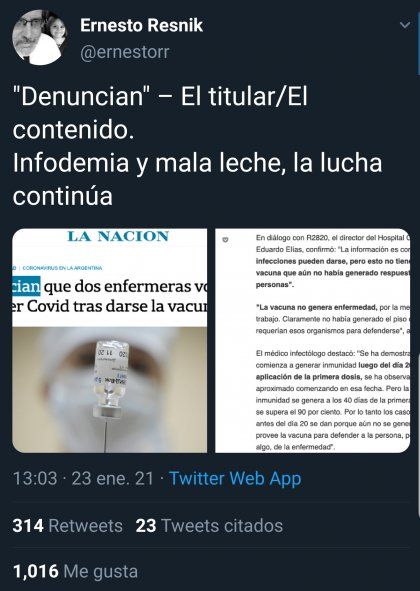Visit the @ernestorr handle
420x591 pixels.
pyautogui.click(x=125, y=52)
